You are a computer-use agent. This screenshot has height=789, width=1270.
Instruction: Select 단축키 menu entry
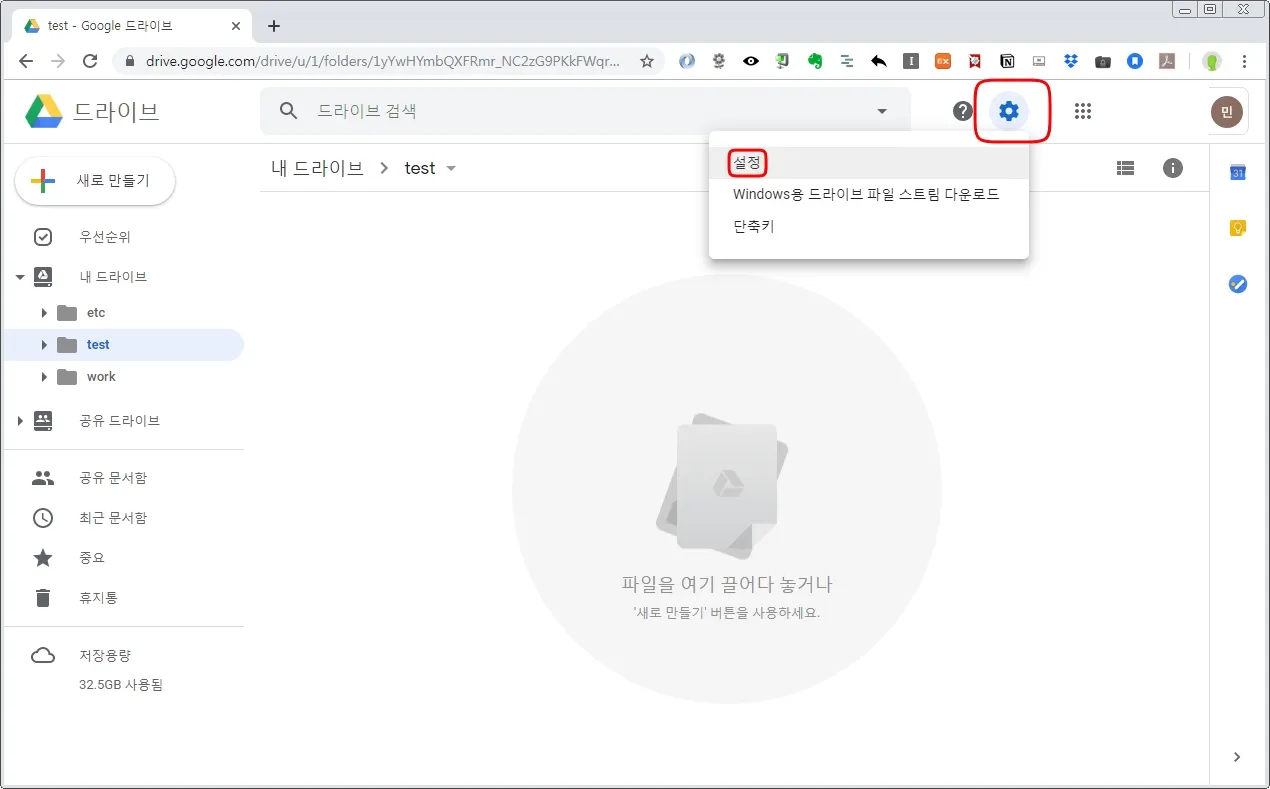click(x=868, y=226)
